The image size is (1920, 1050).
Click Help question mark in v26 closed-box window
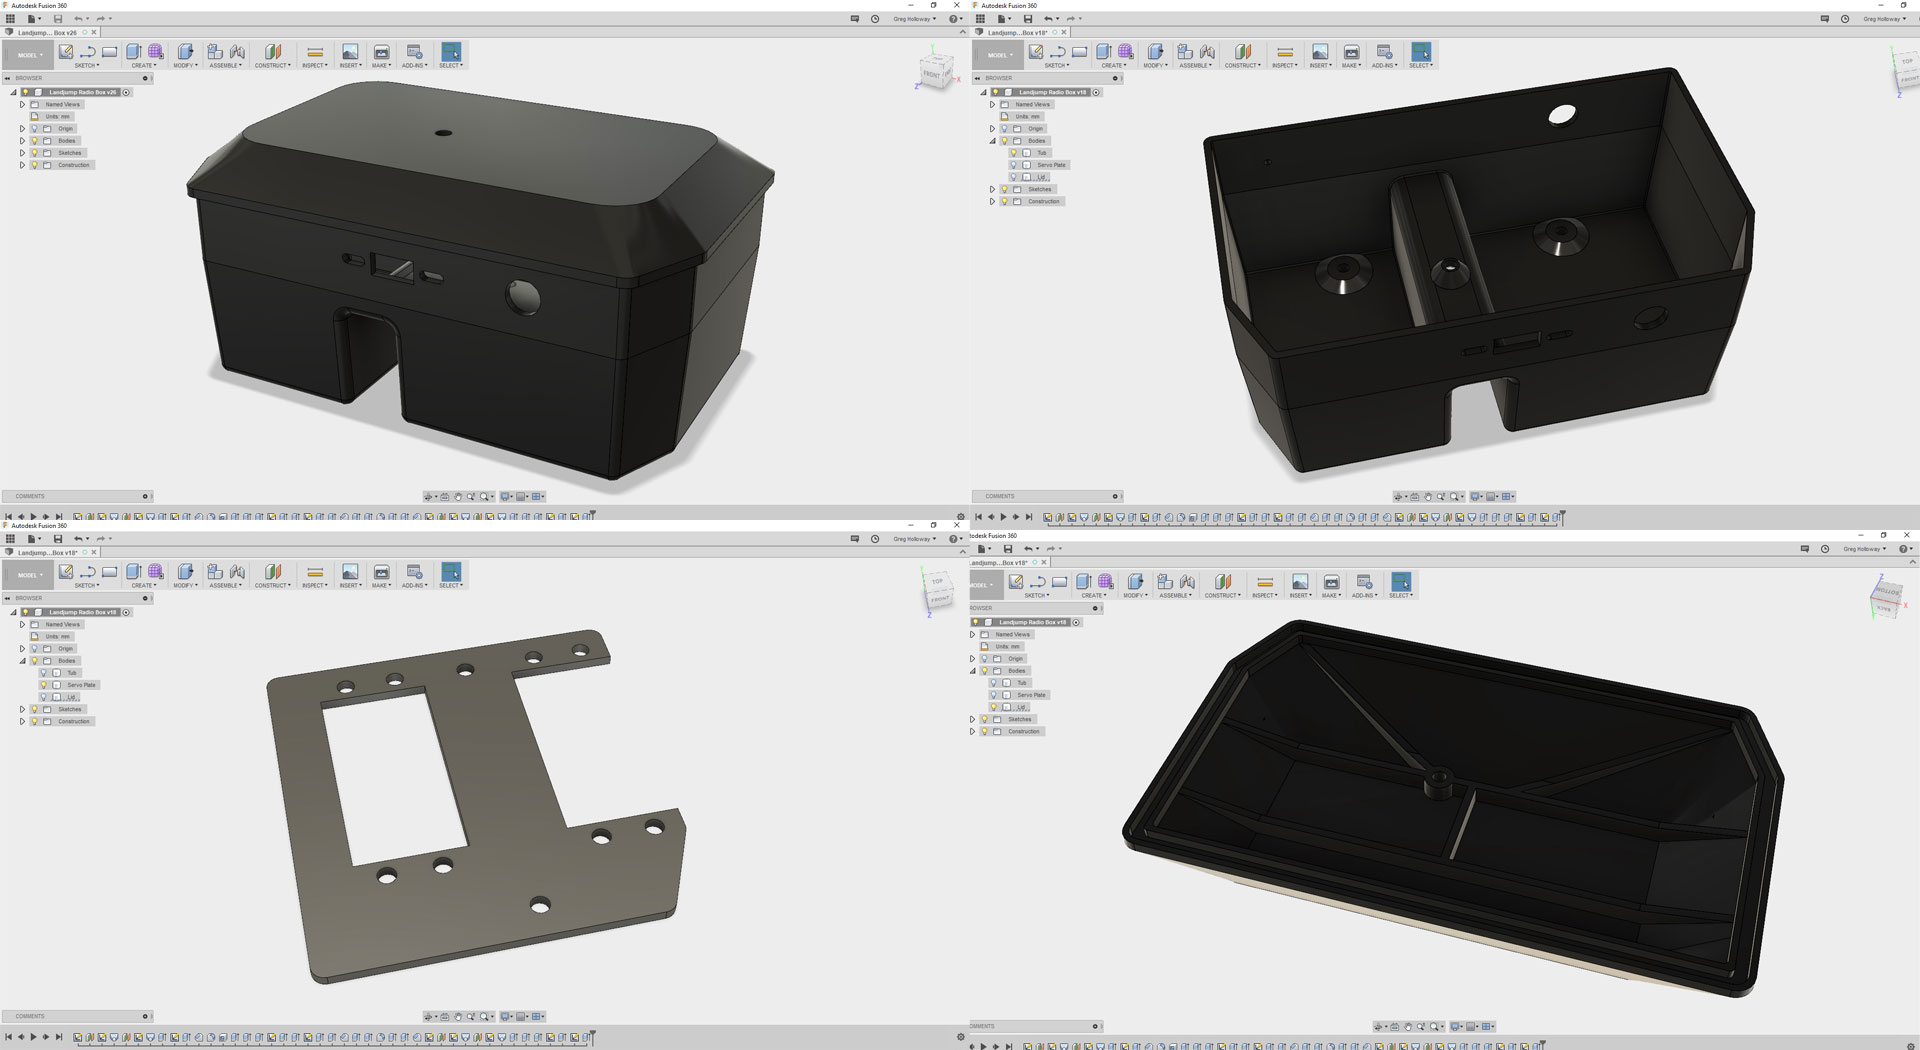tap(954, 19)
